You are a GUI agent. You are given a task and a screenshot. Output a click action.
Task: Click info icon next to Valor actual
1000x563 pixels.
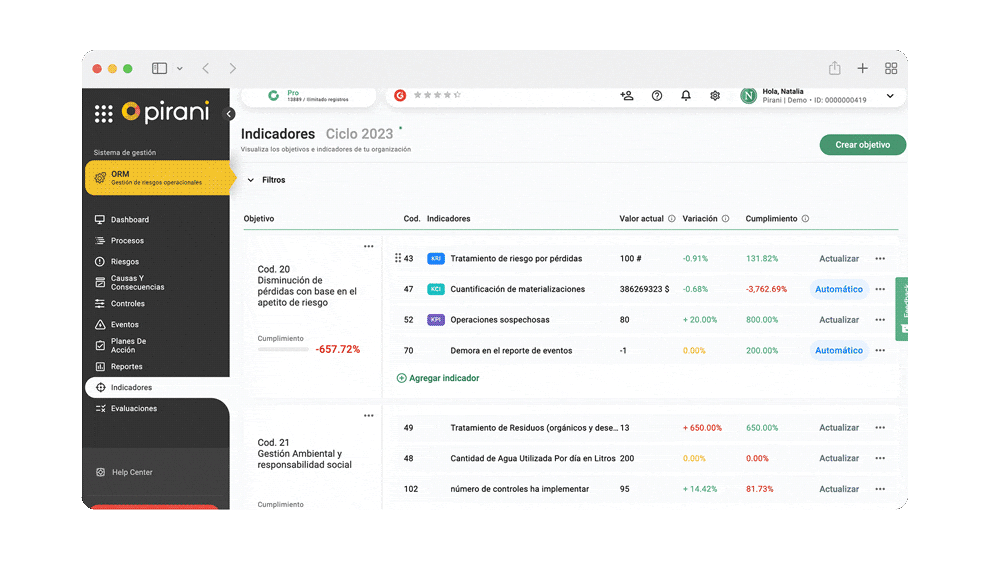[671, 219]
